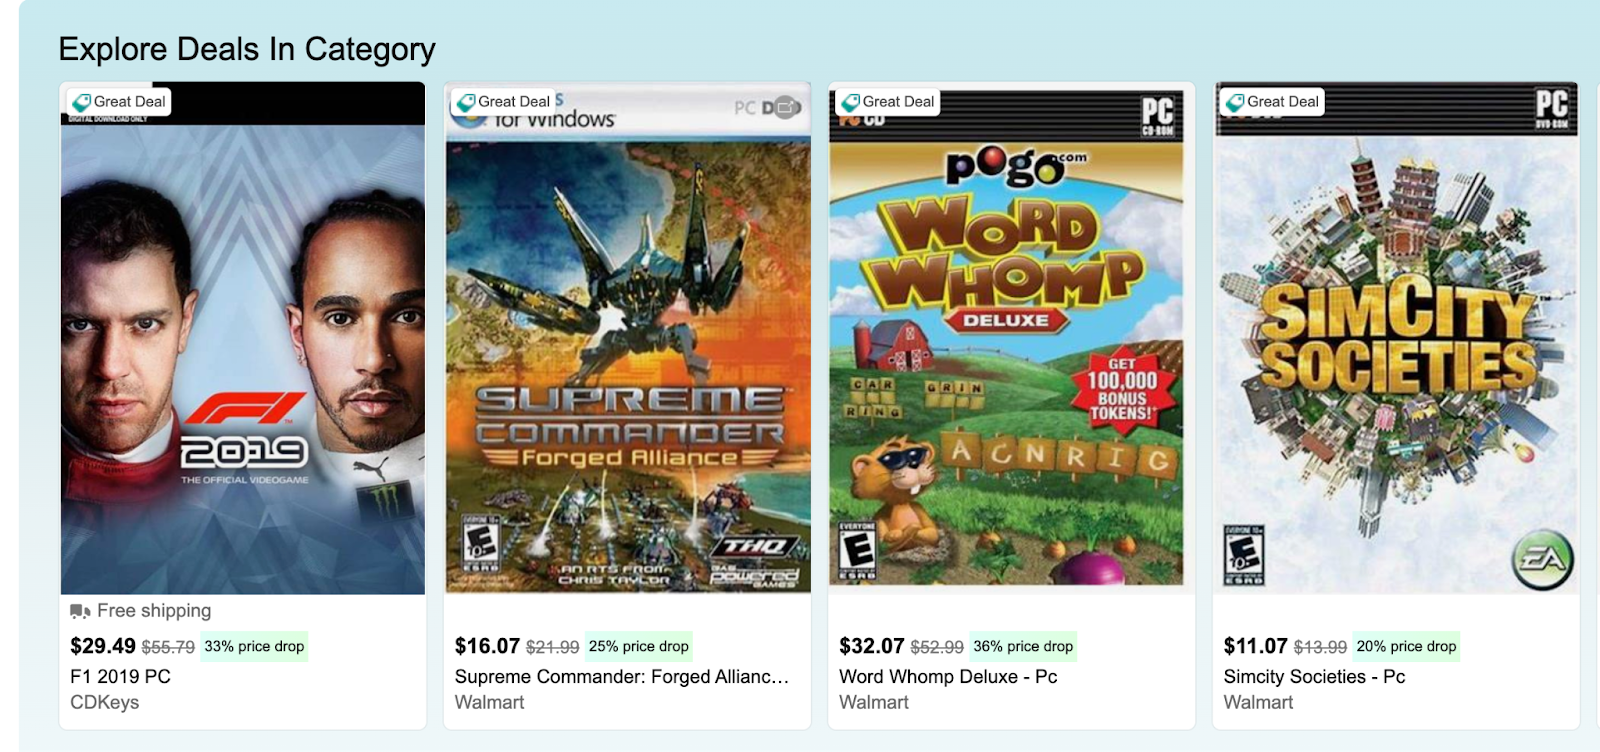
Task: Click the Explore Deals In Category heading
Action: (247, 49)
